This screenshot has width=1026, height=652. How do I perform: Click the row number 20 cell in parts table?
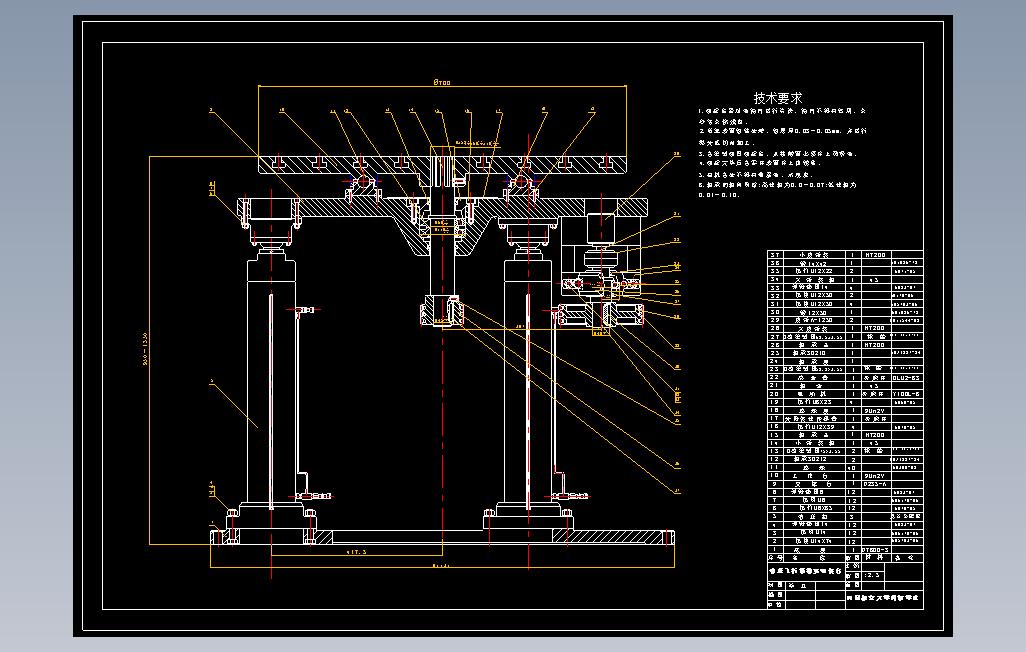click(775, 394)
